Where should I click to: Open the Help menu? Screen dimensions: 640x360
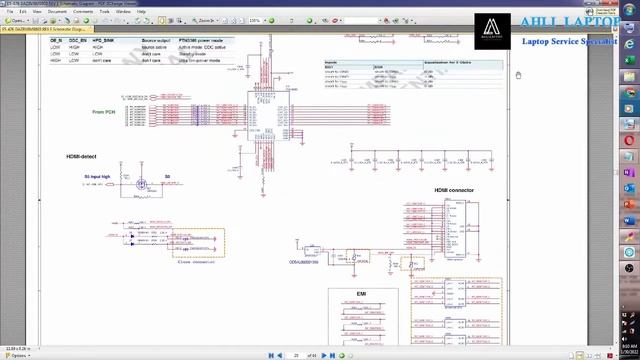(141, 11)
